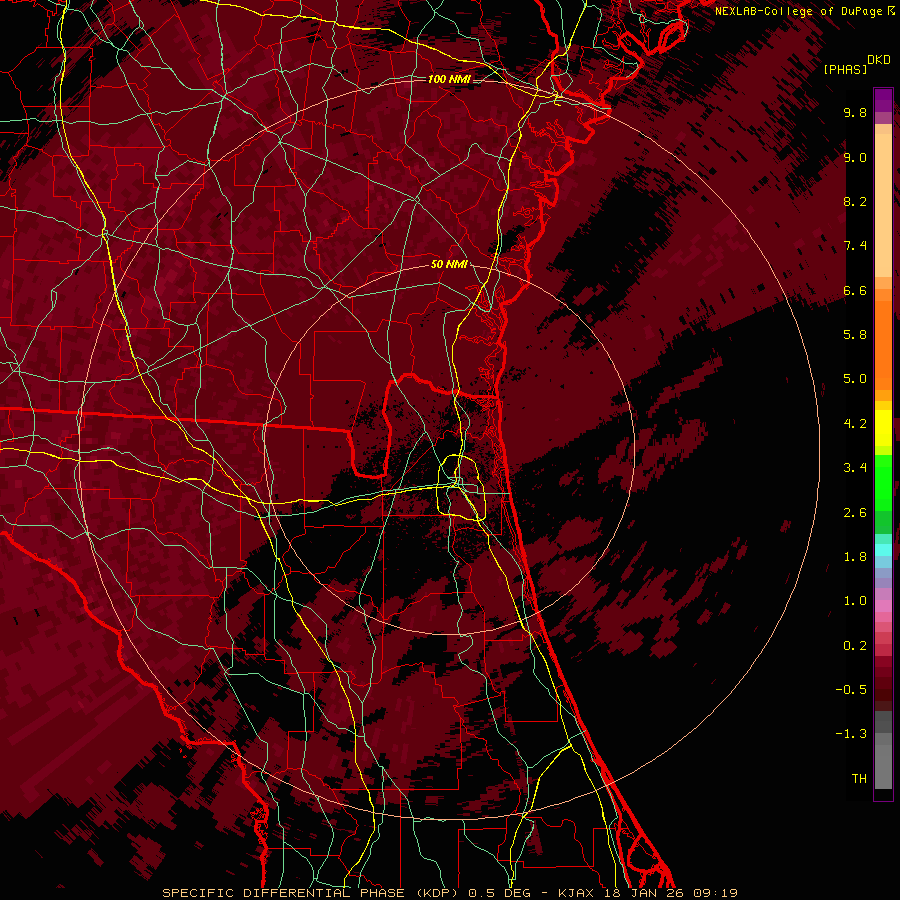
Task: Click the -1.3 legend value
Action: pyautogui.click(x=851, y=734)
